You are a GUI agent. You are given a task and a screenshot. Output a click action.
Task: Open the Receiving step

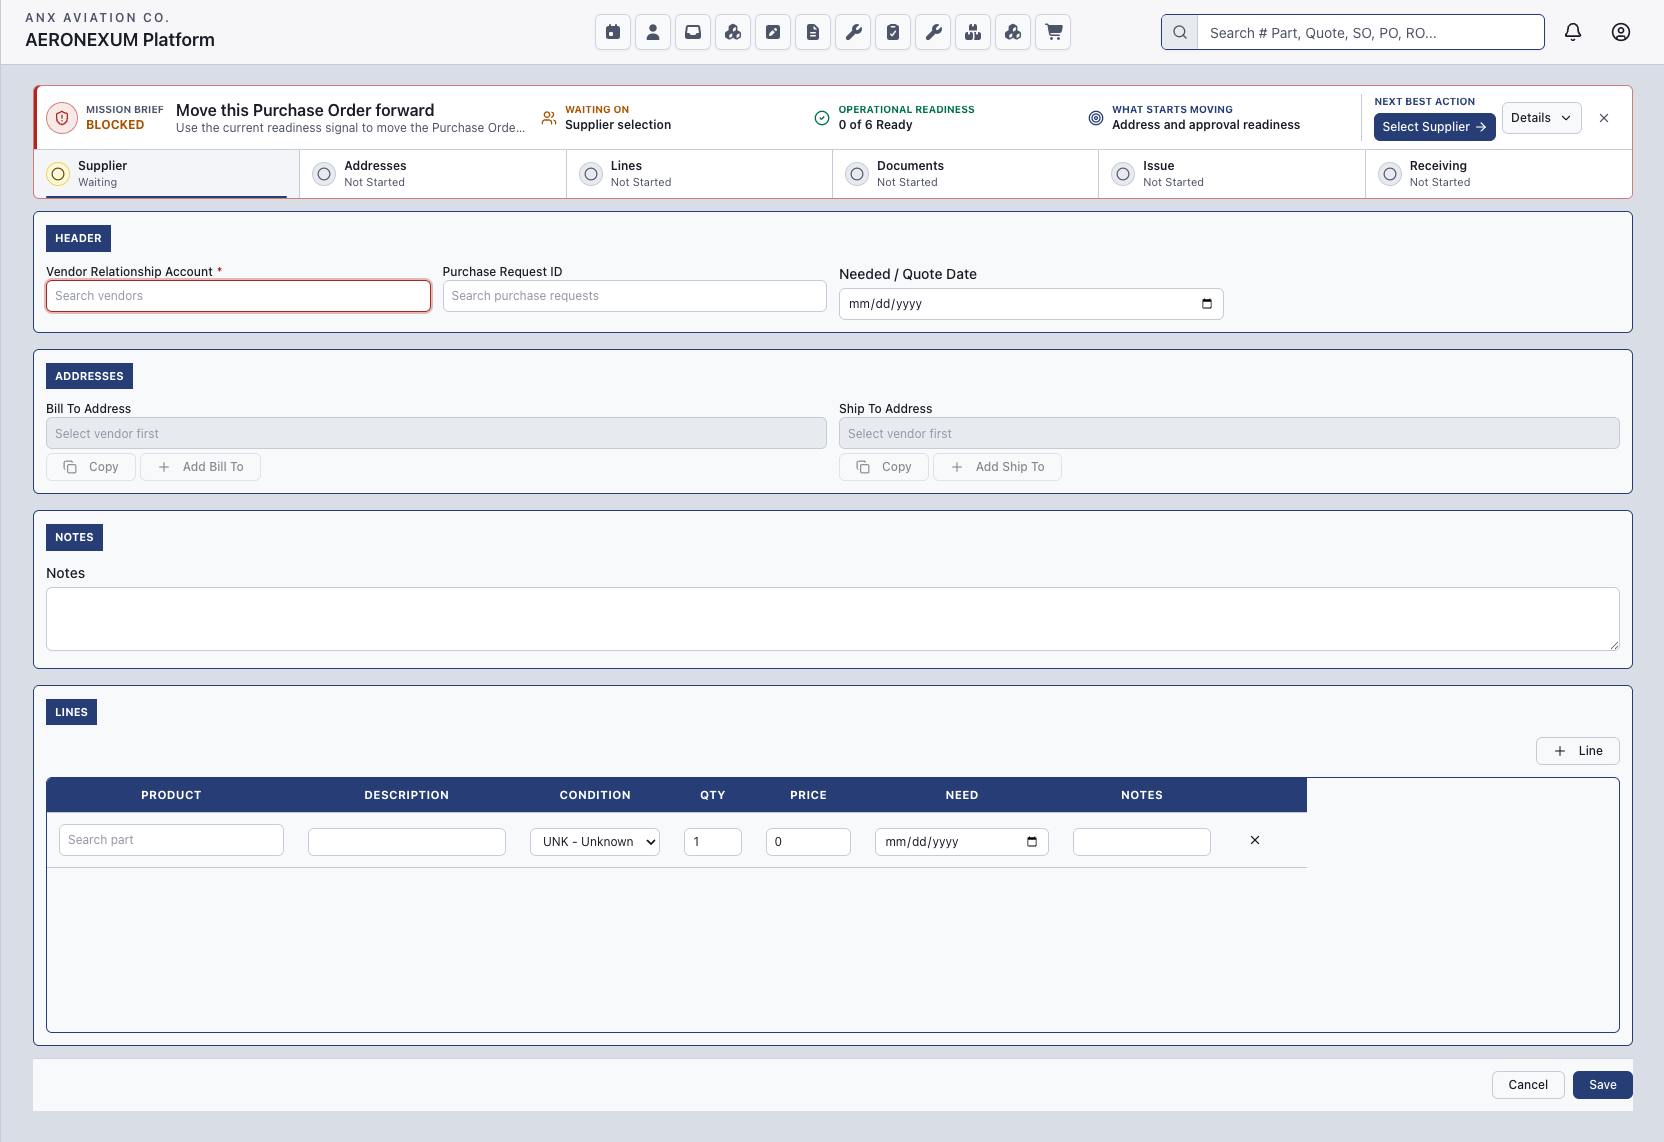tap(1498, 174)
